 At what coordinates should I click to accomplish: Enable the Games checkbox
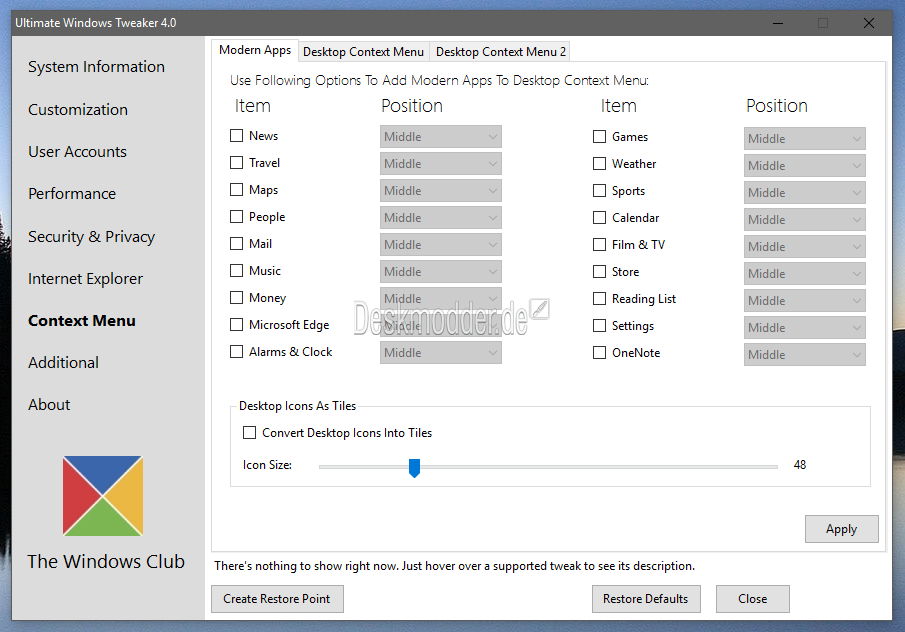[600, 137]
